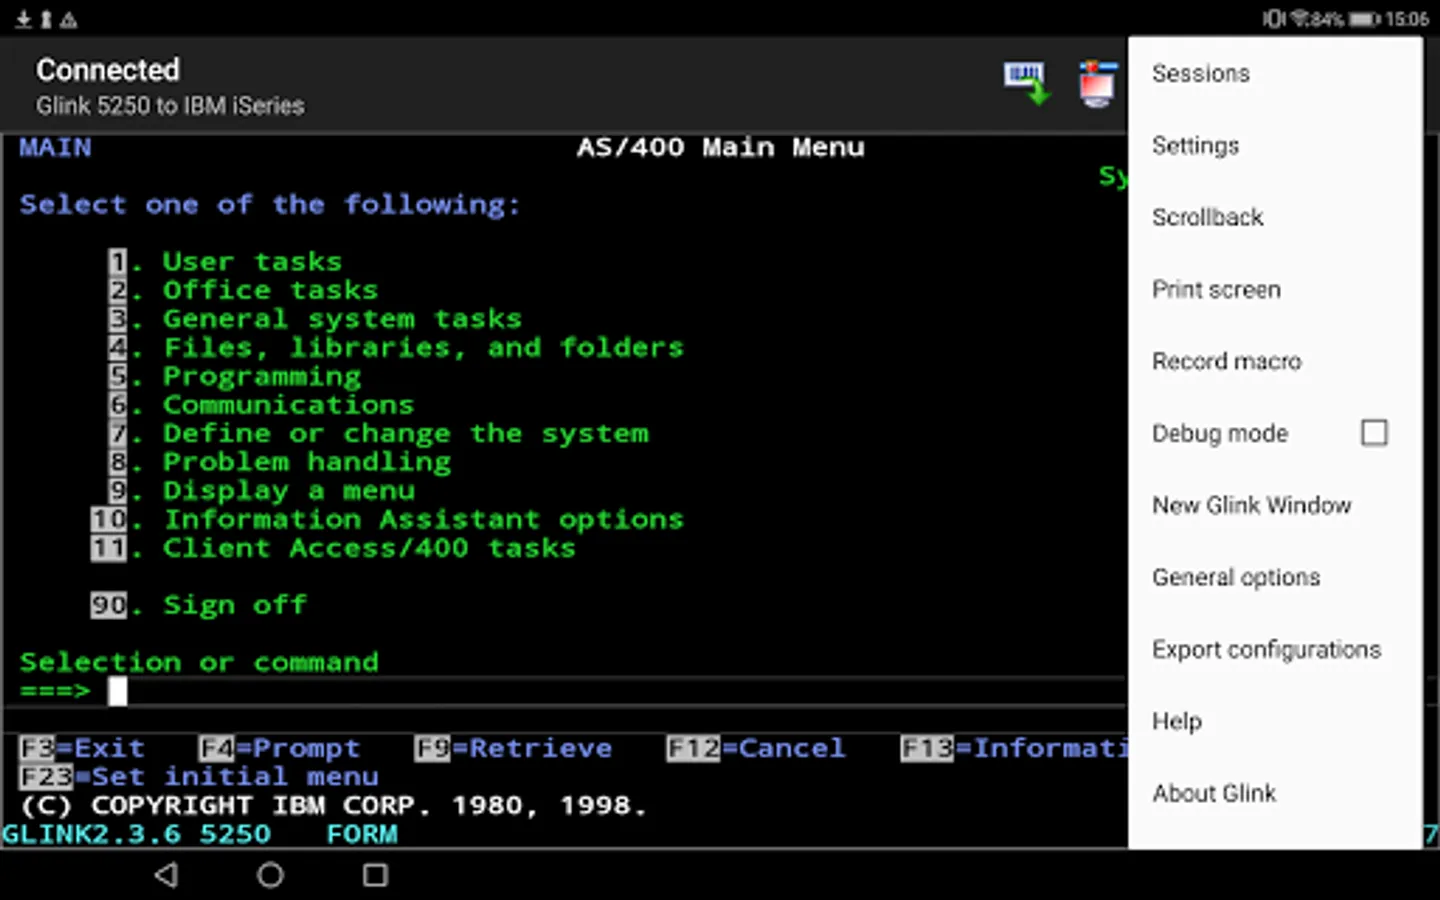The image size is (1440, 900).
Task: Select option 7 Define or change the system
Action: click(x=378, y=434)
